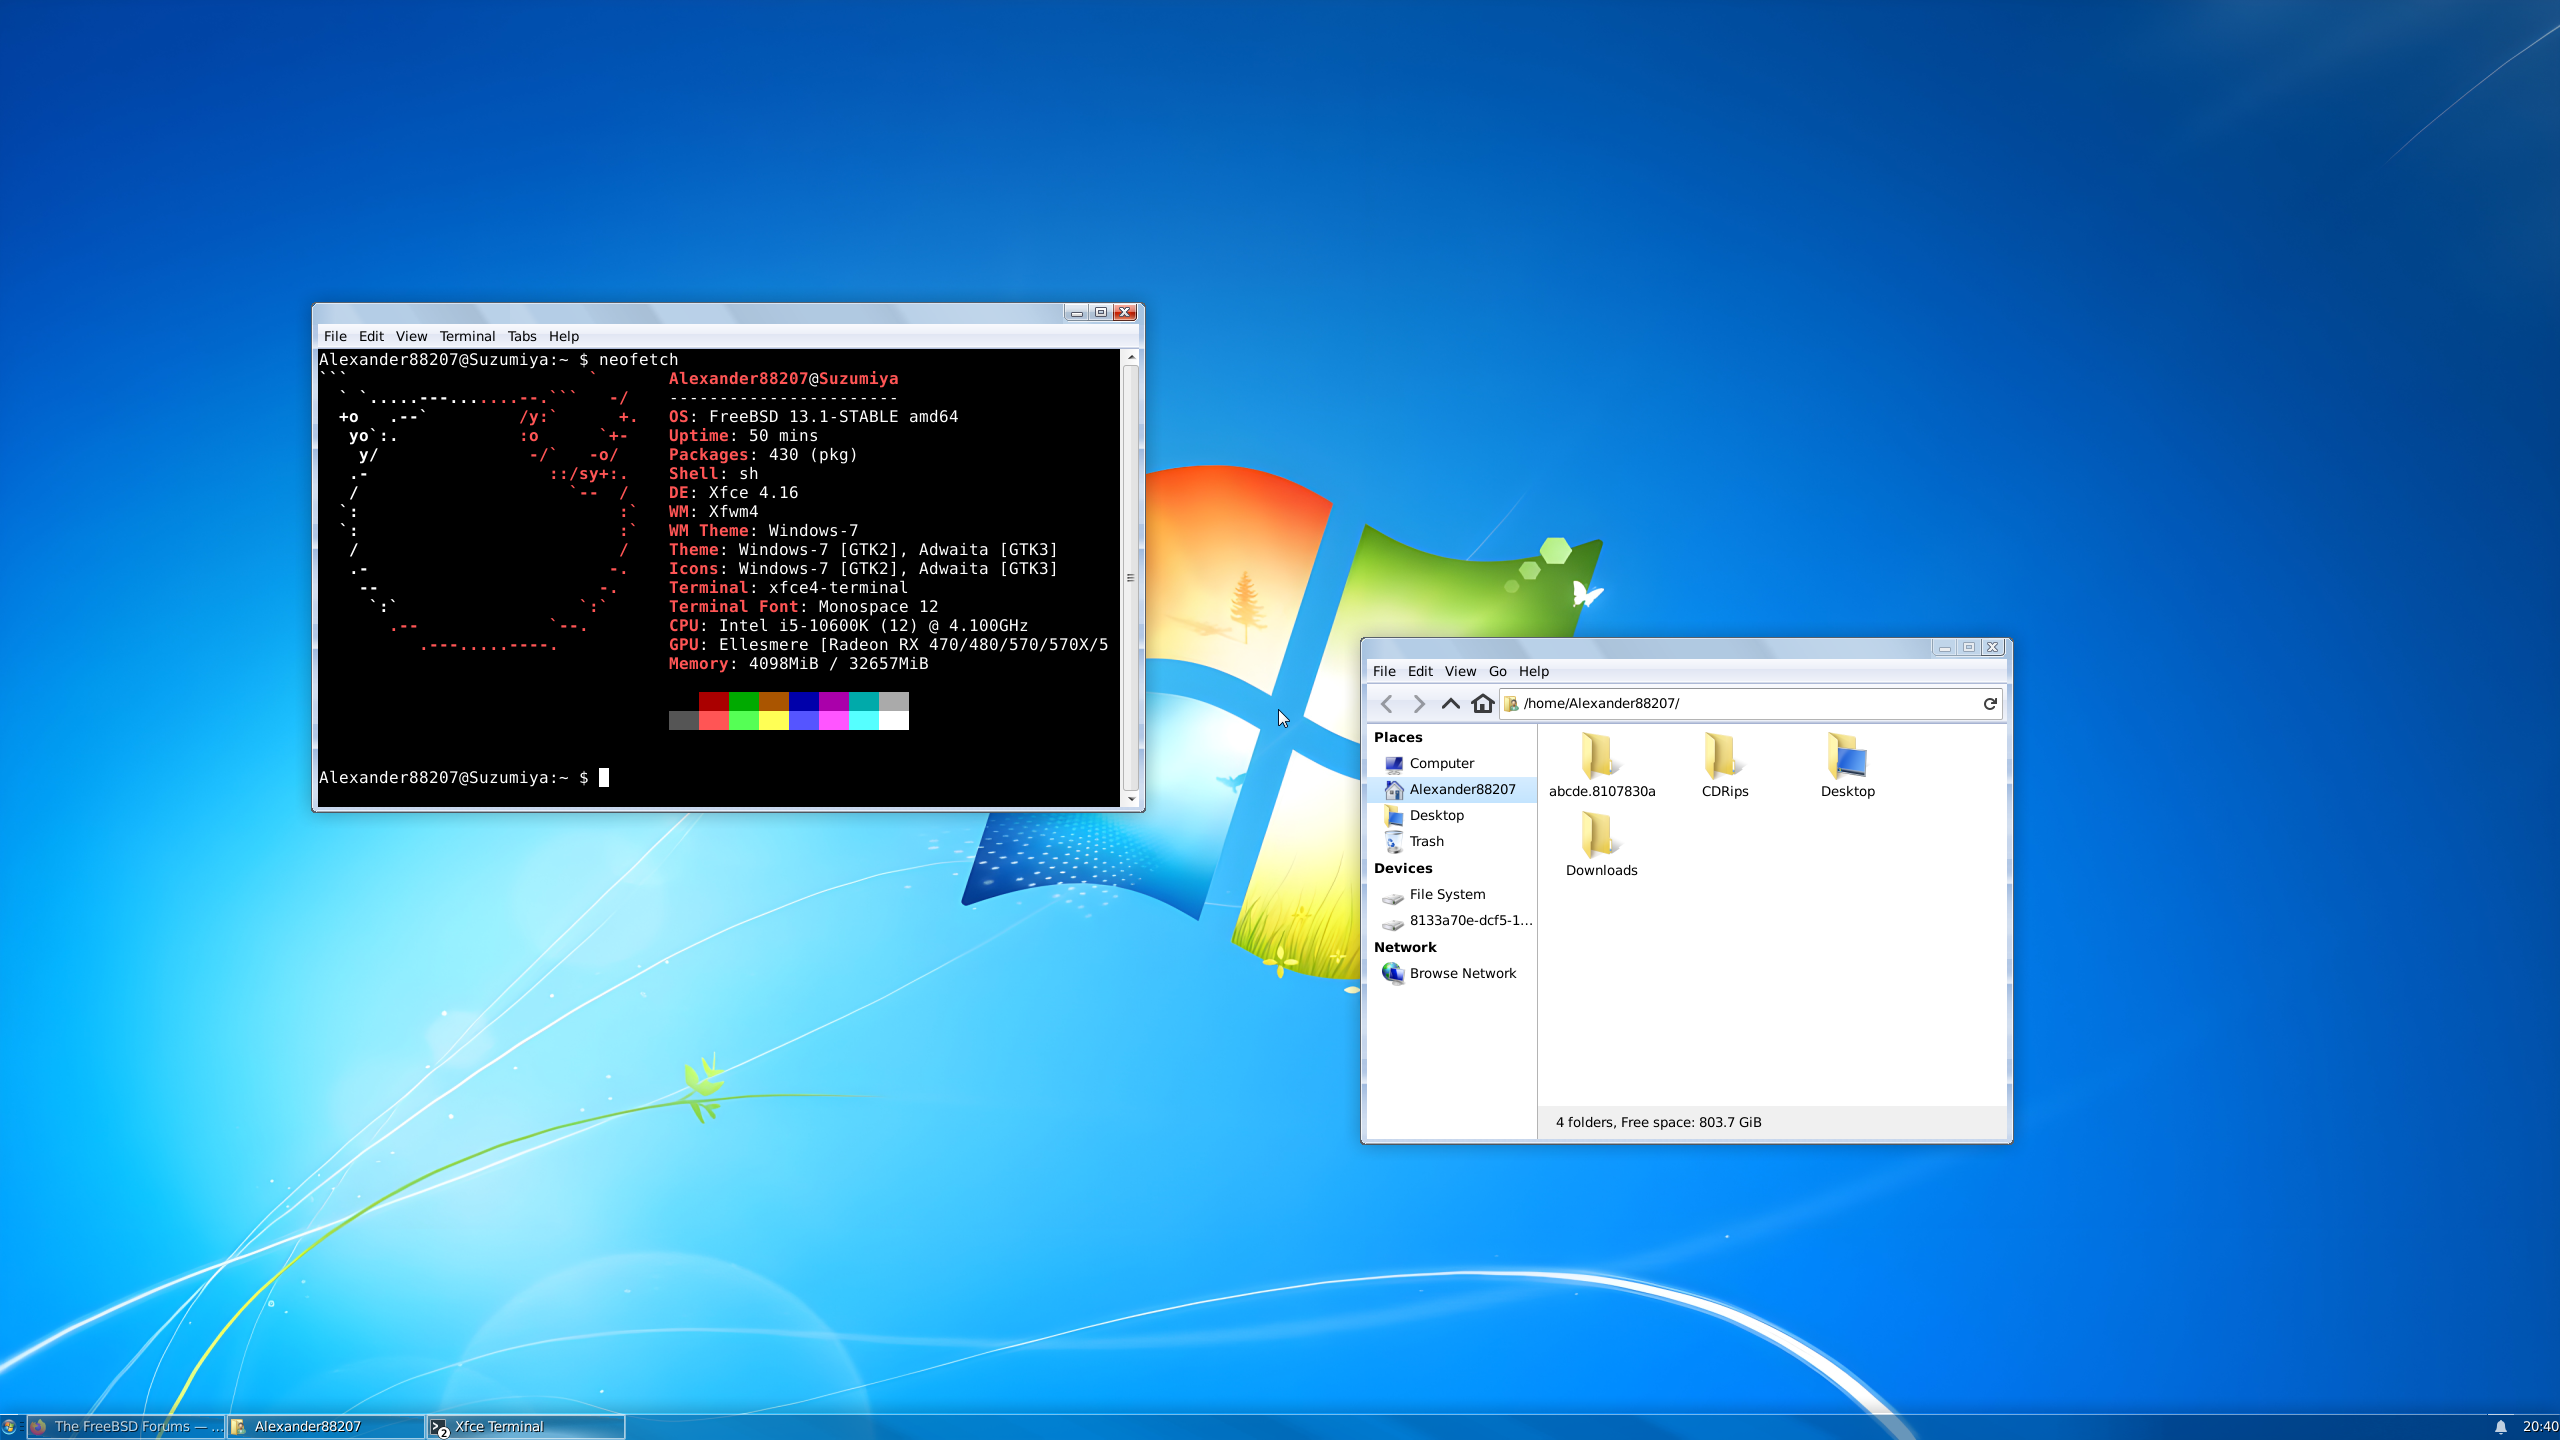Click the "Terminal Font: Monospace 12" line
This screenshot has width=2560, height=1440.
[x=803, y=607]
